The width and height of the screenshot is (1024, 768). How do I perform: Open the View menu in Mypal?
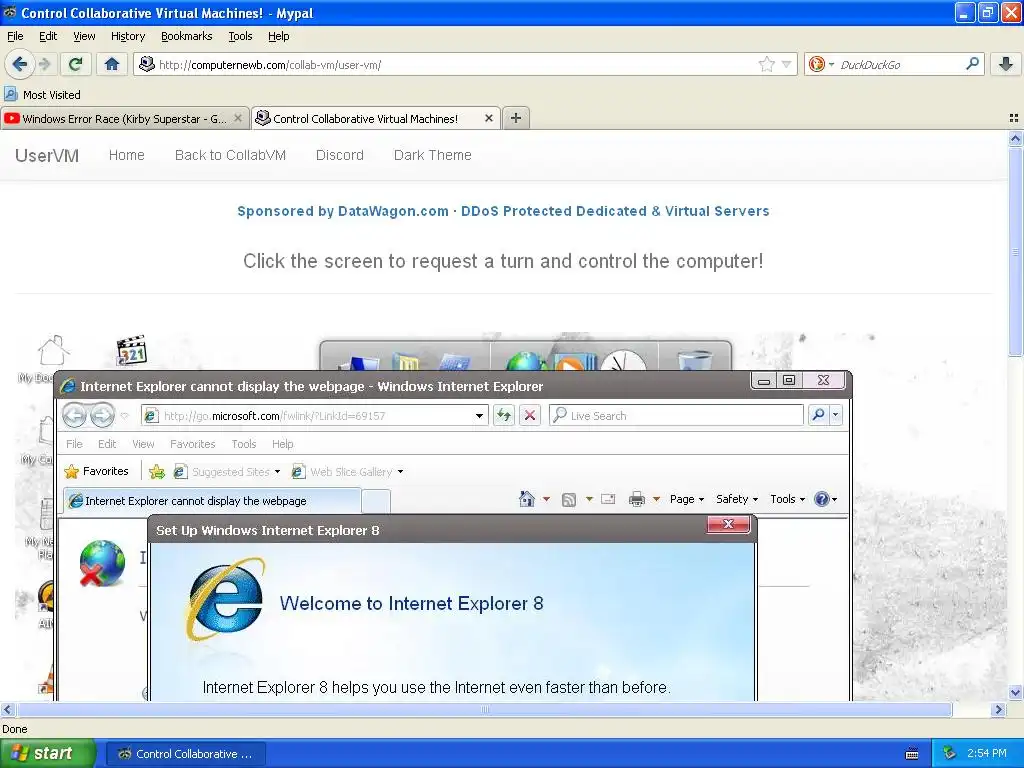84,36
